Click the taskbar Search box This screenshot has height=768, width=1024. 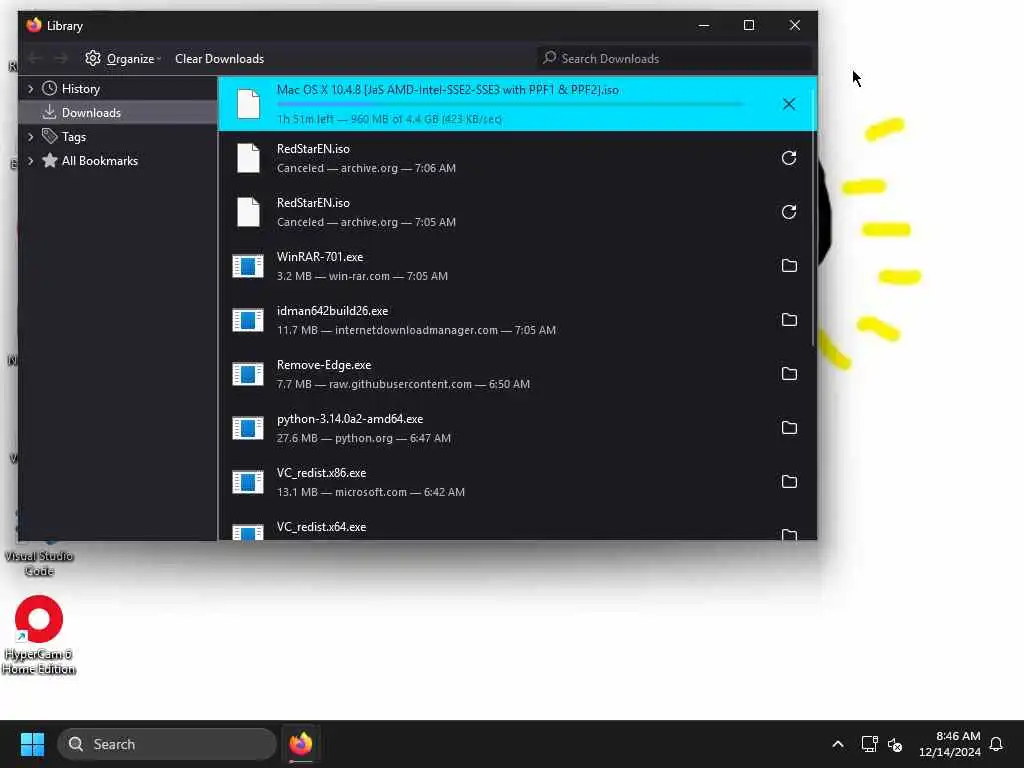(167, 744)
